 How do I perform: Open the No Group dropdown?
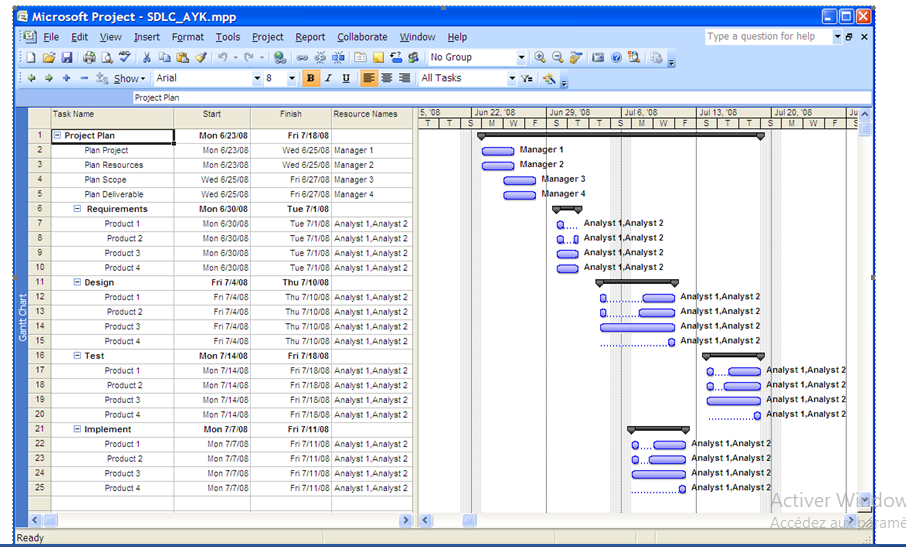(521, 58)
